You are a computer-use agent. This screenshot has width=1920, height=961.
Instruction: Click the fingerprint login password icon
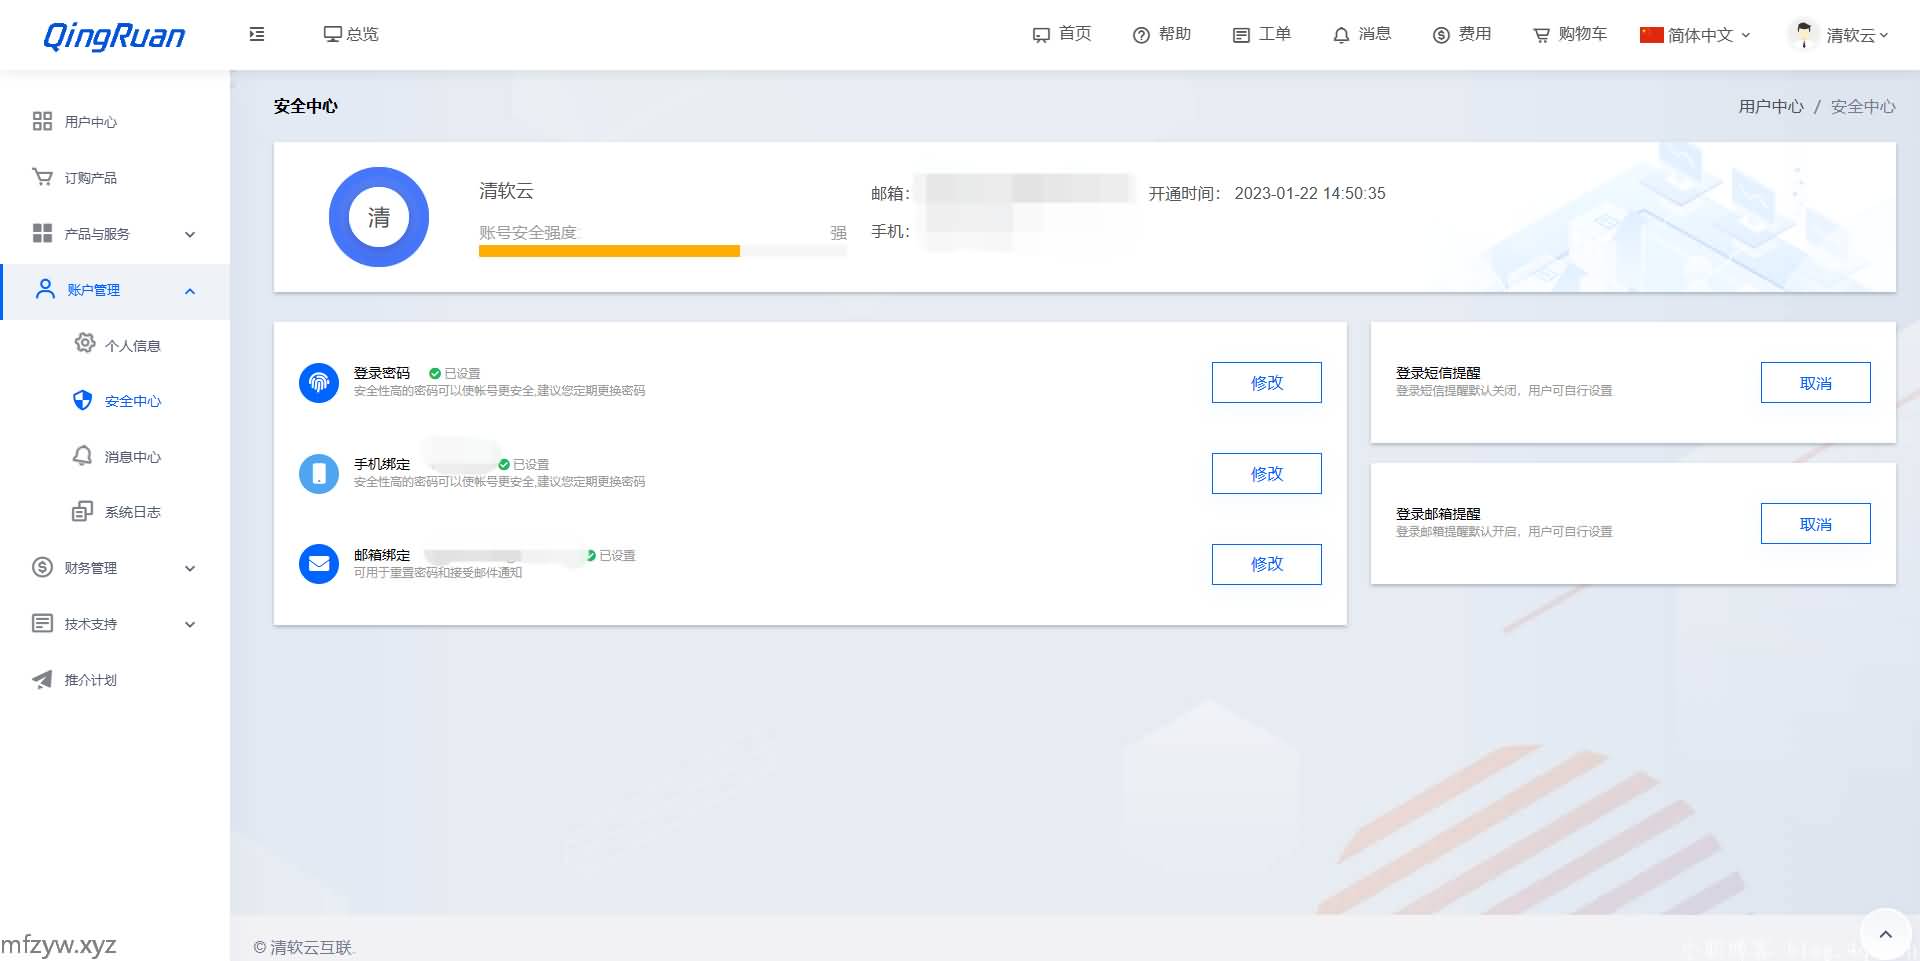pos(319,383)
